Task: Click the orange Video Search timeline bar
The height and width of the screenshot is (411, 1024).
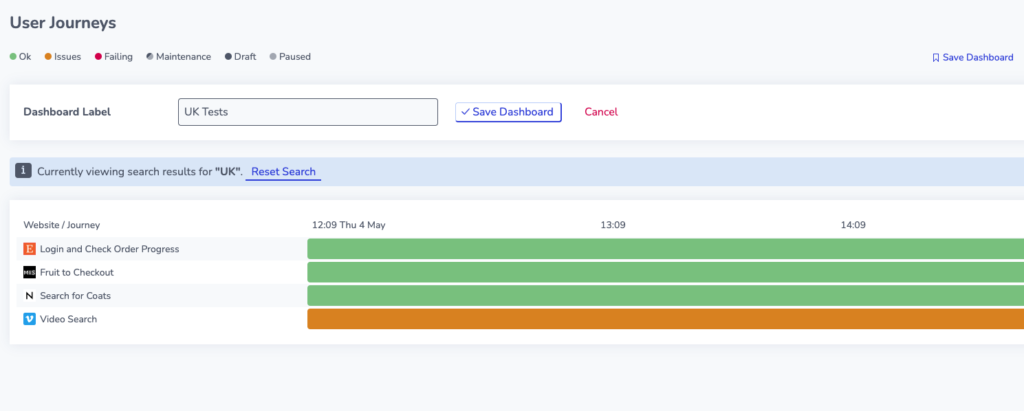Action: (665, 320)
